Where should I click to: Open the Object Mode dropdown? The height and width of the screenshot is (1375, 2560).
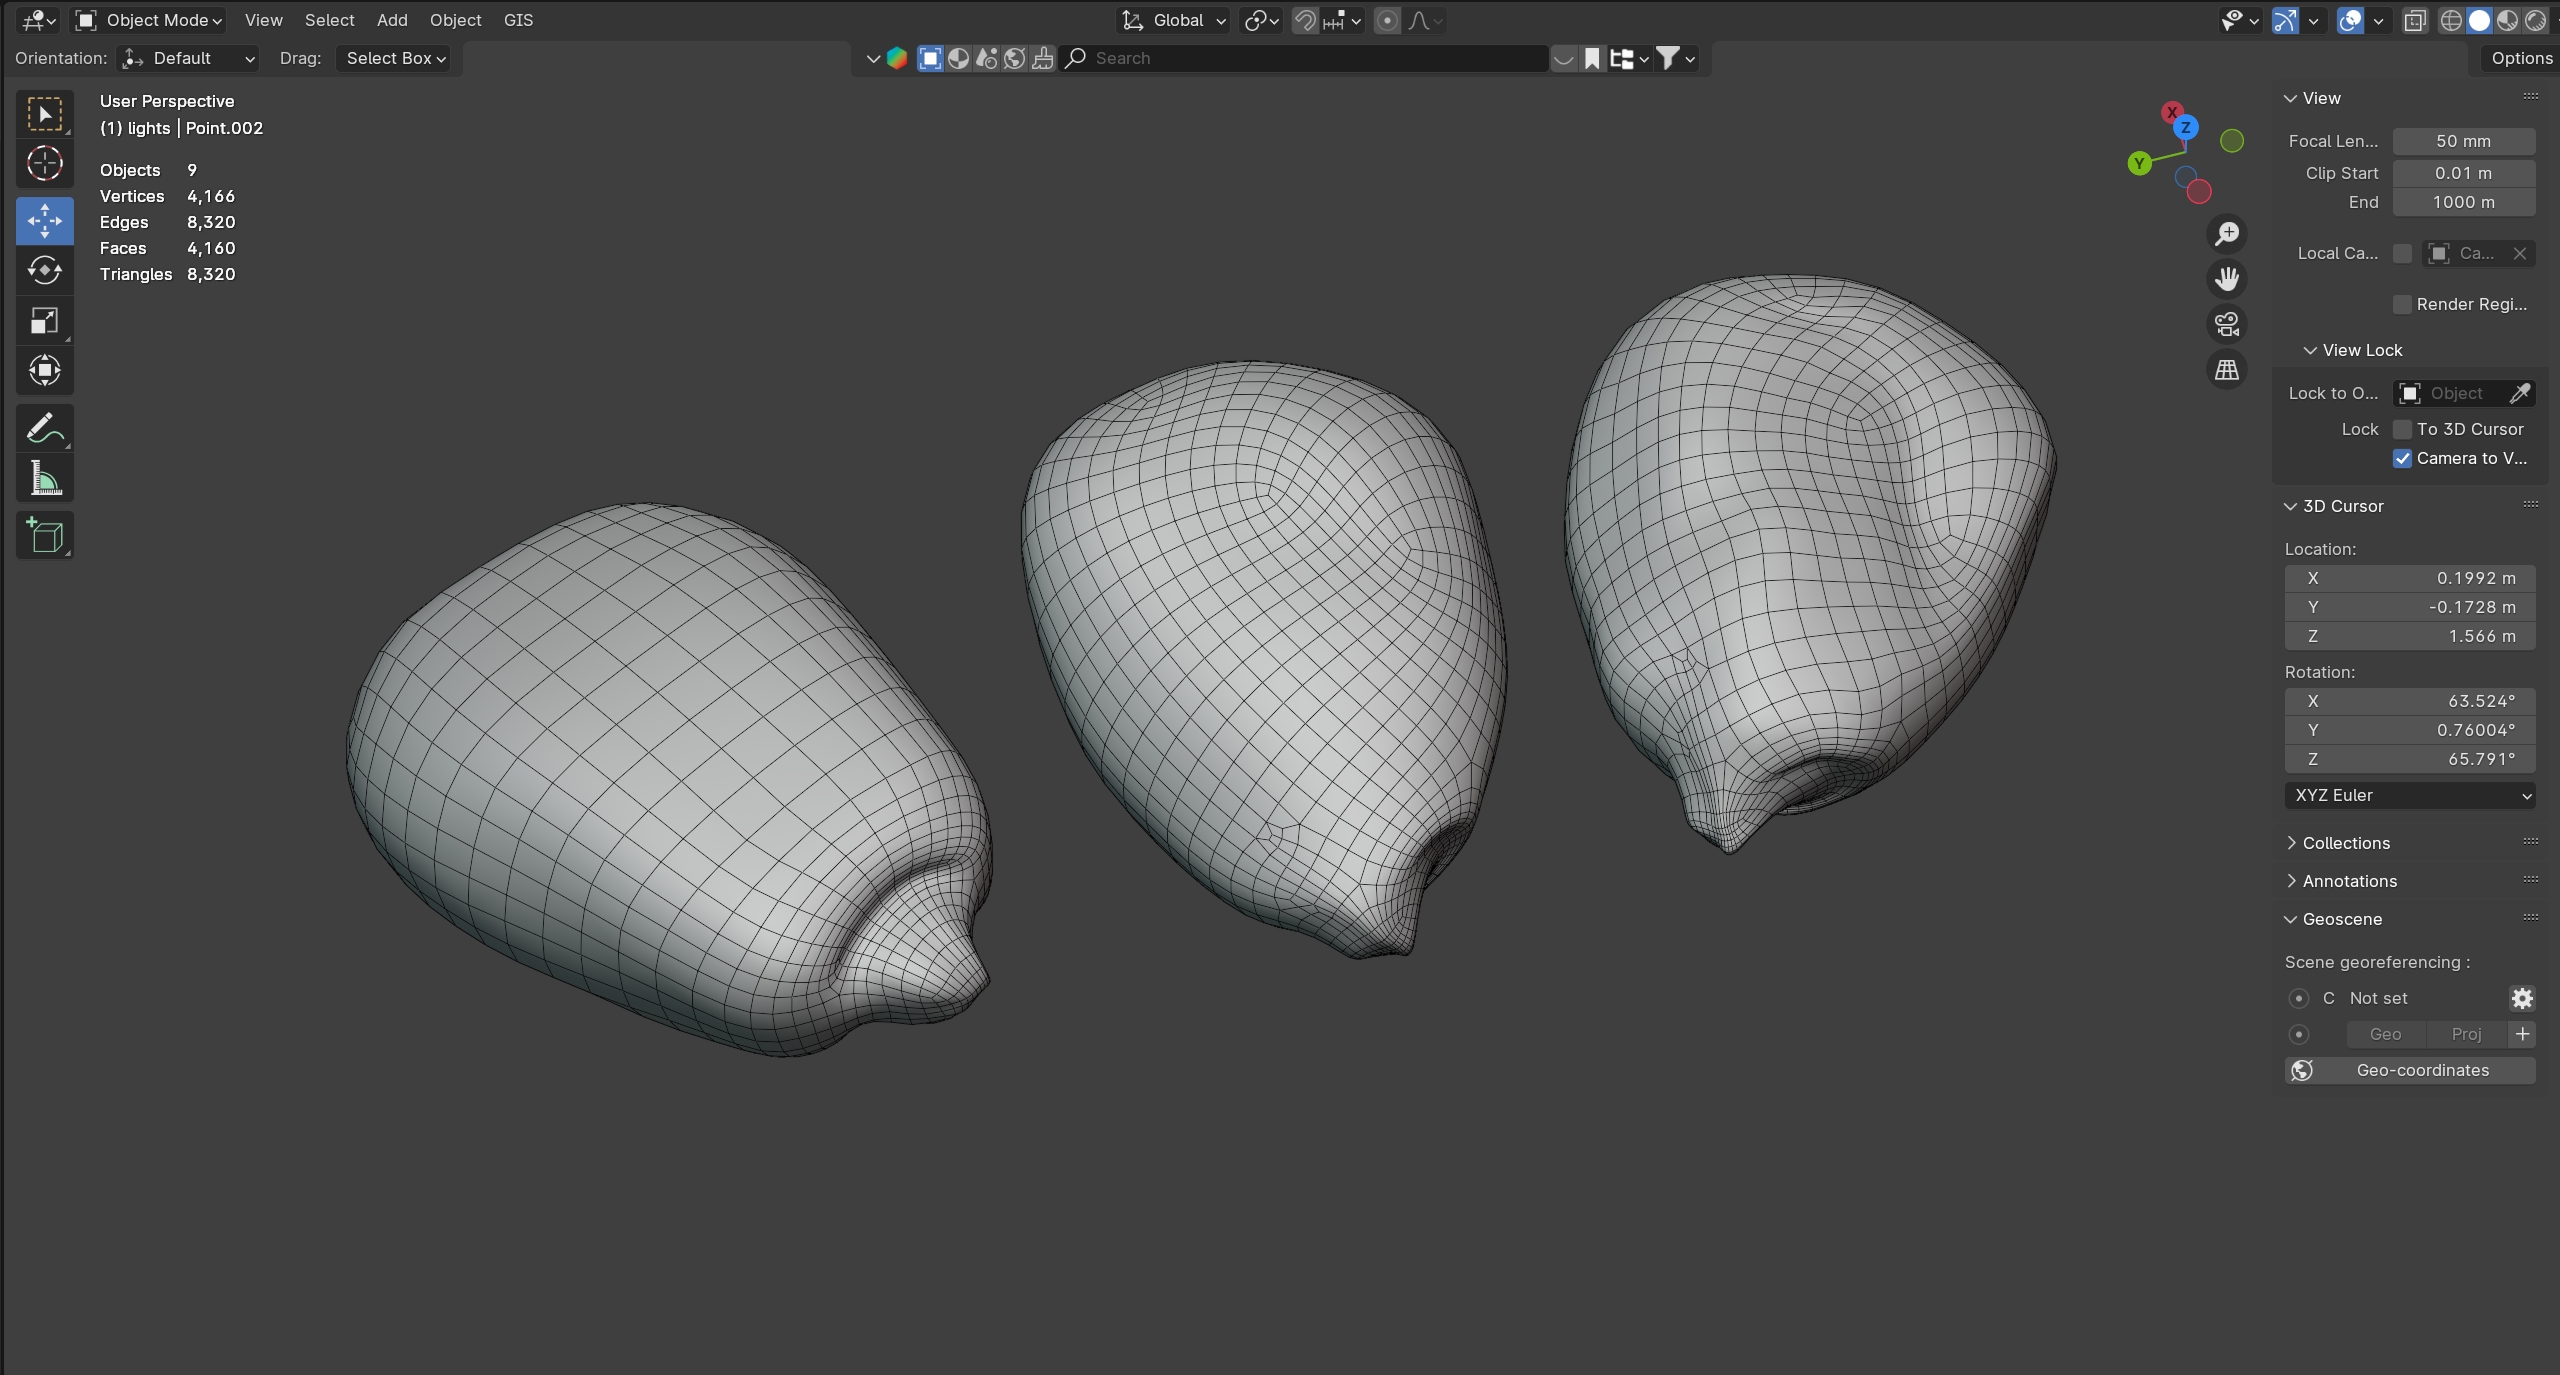tap(150, 20)
